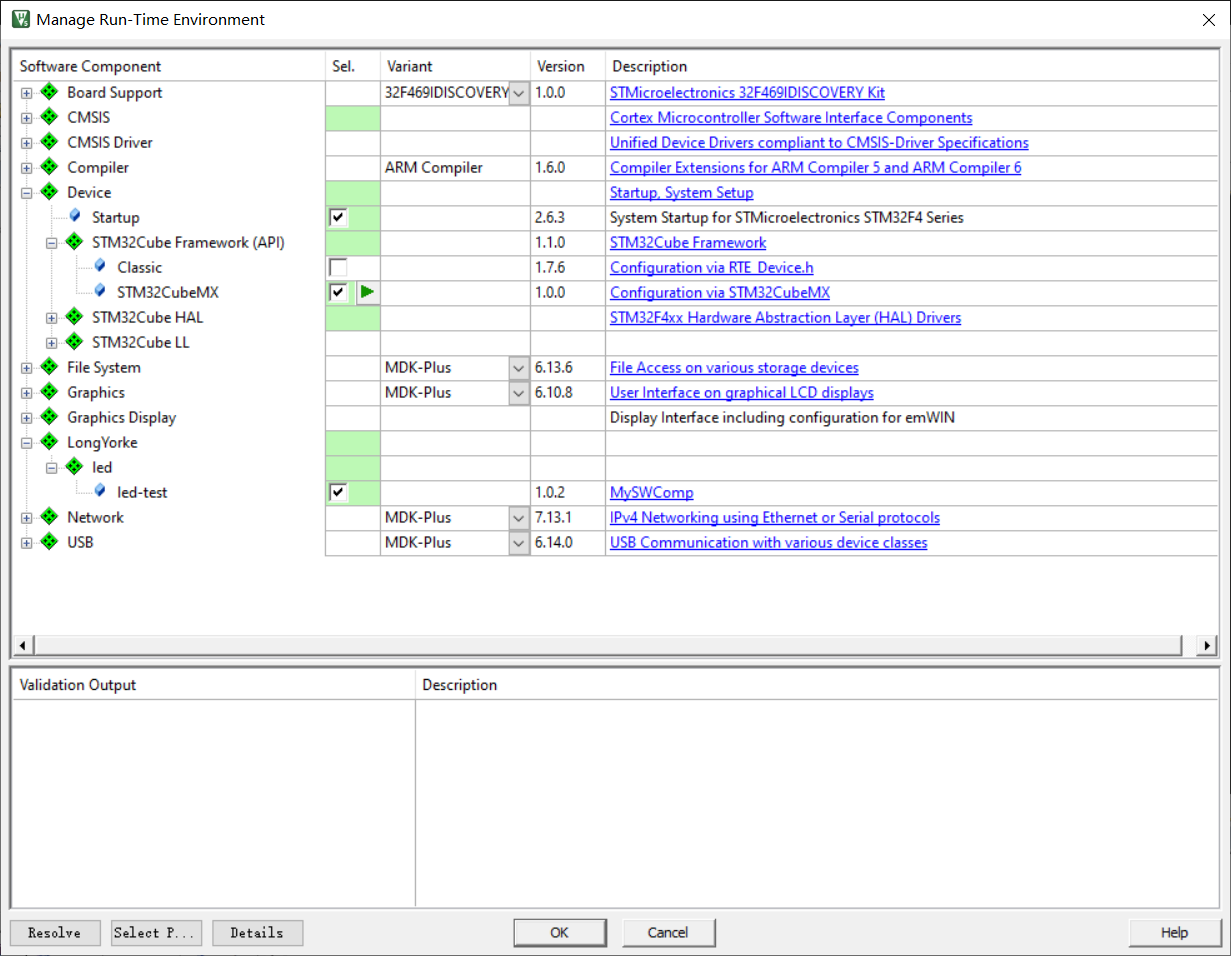1231x956 pixels.
Task: Check the Classic component checkbox
Action: click(338, 268)
